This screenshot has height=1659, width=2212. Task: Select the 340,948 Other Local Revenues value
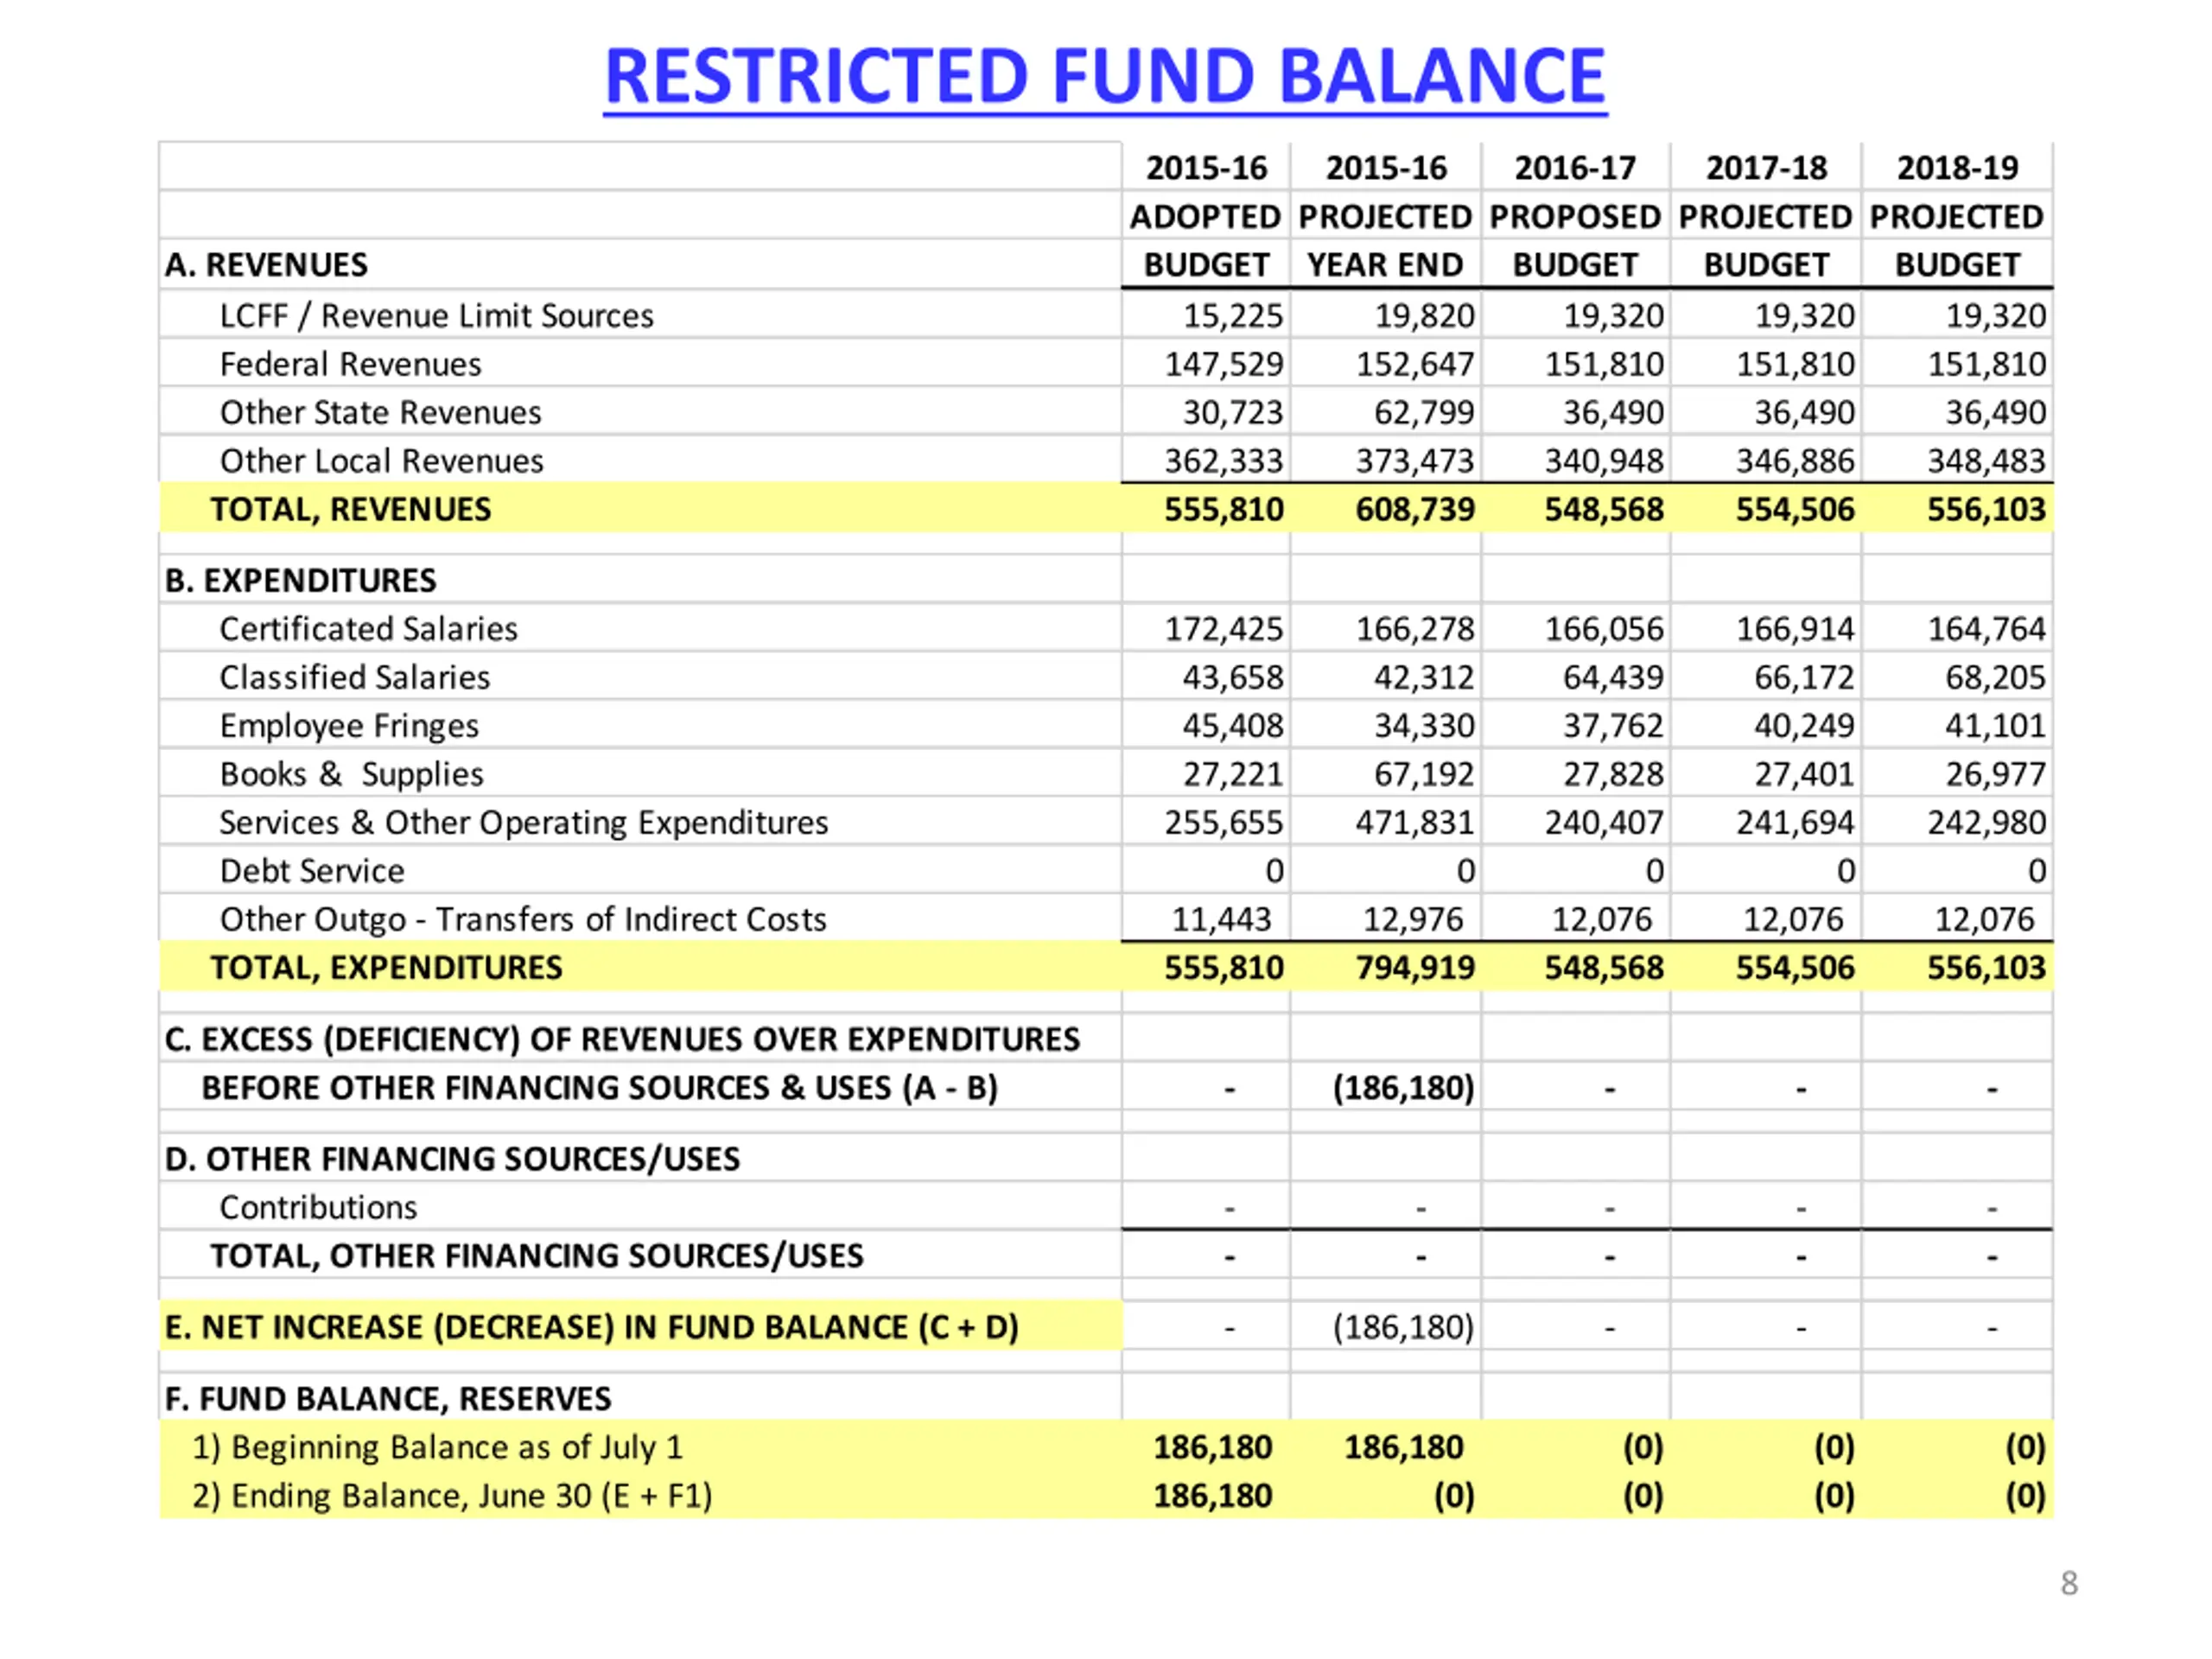pos(1604,461)
